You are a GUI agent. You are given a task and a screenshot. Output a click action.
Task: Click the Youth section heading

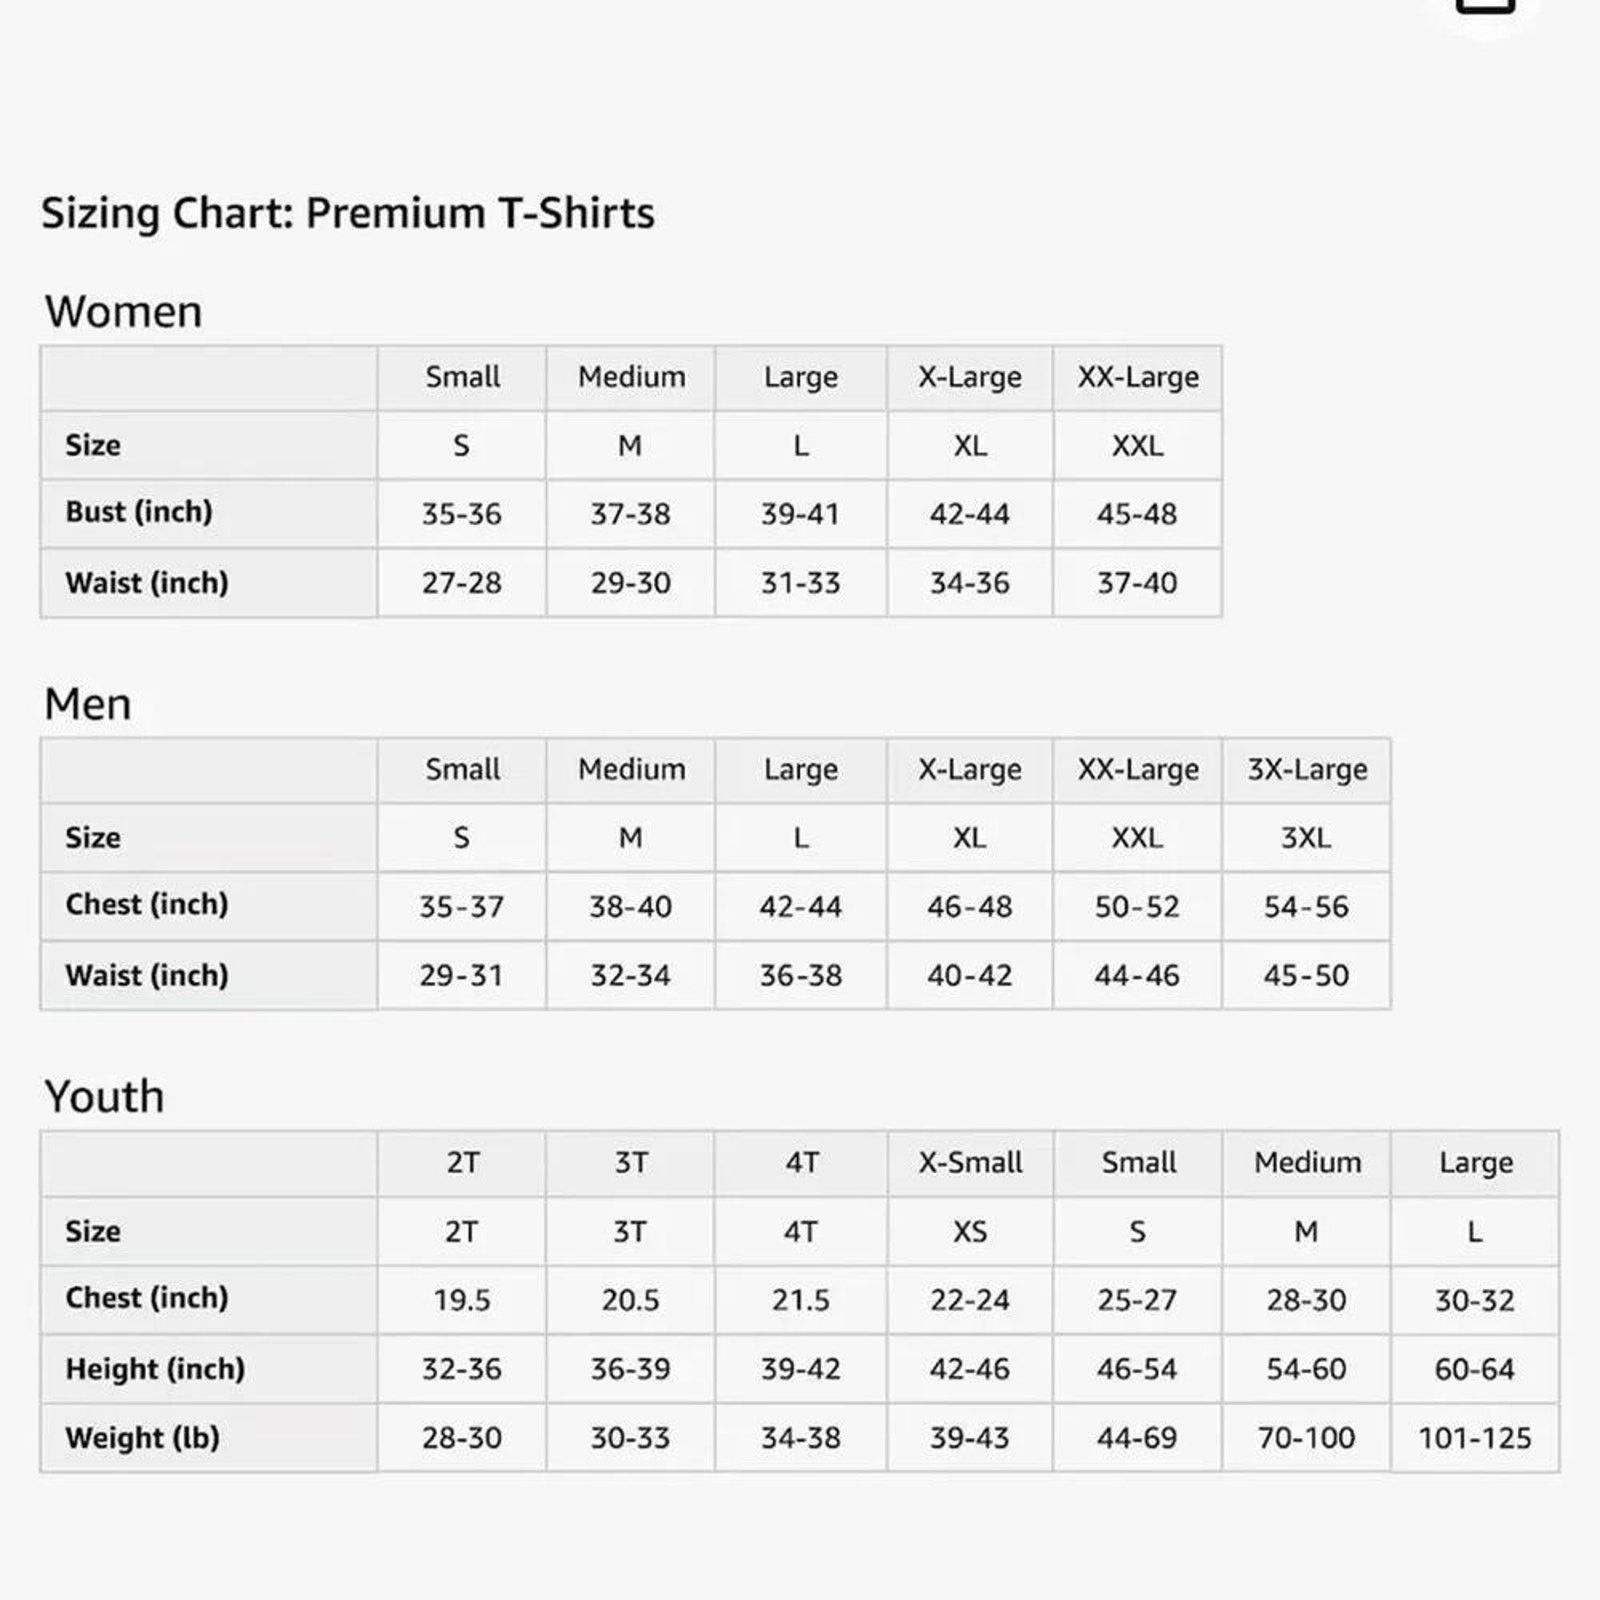(104, 1096)
